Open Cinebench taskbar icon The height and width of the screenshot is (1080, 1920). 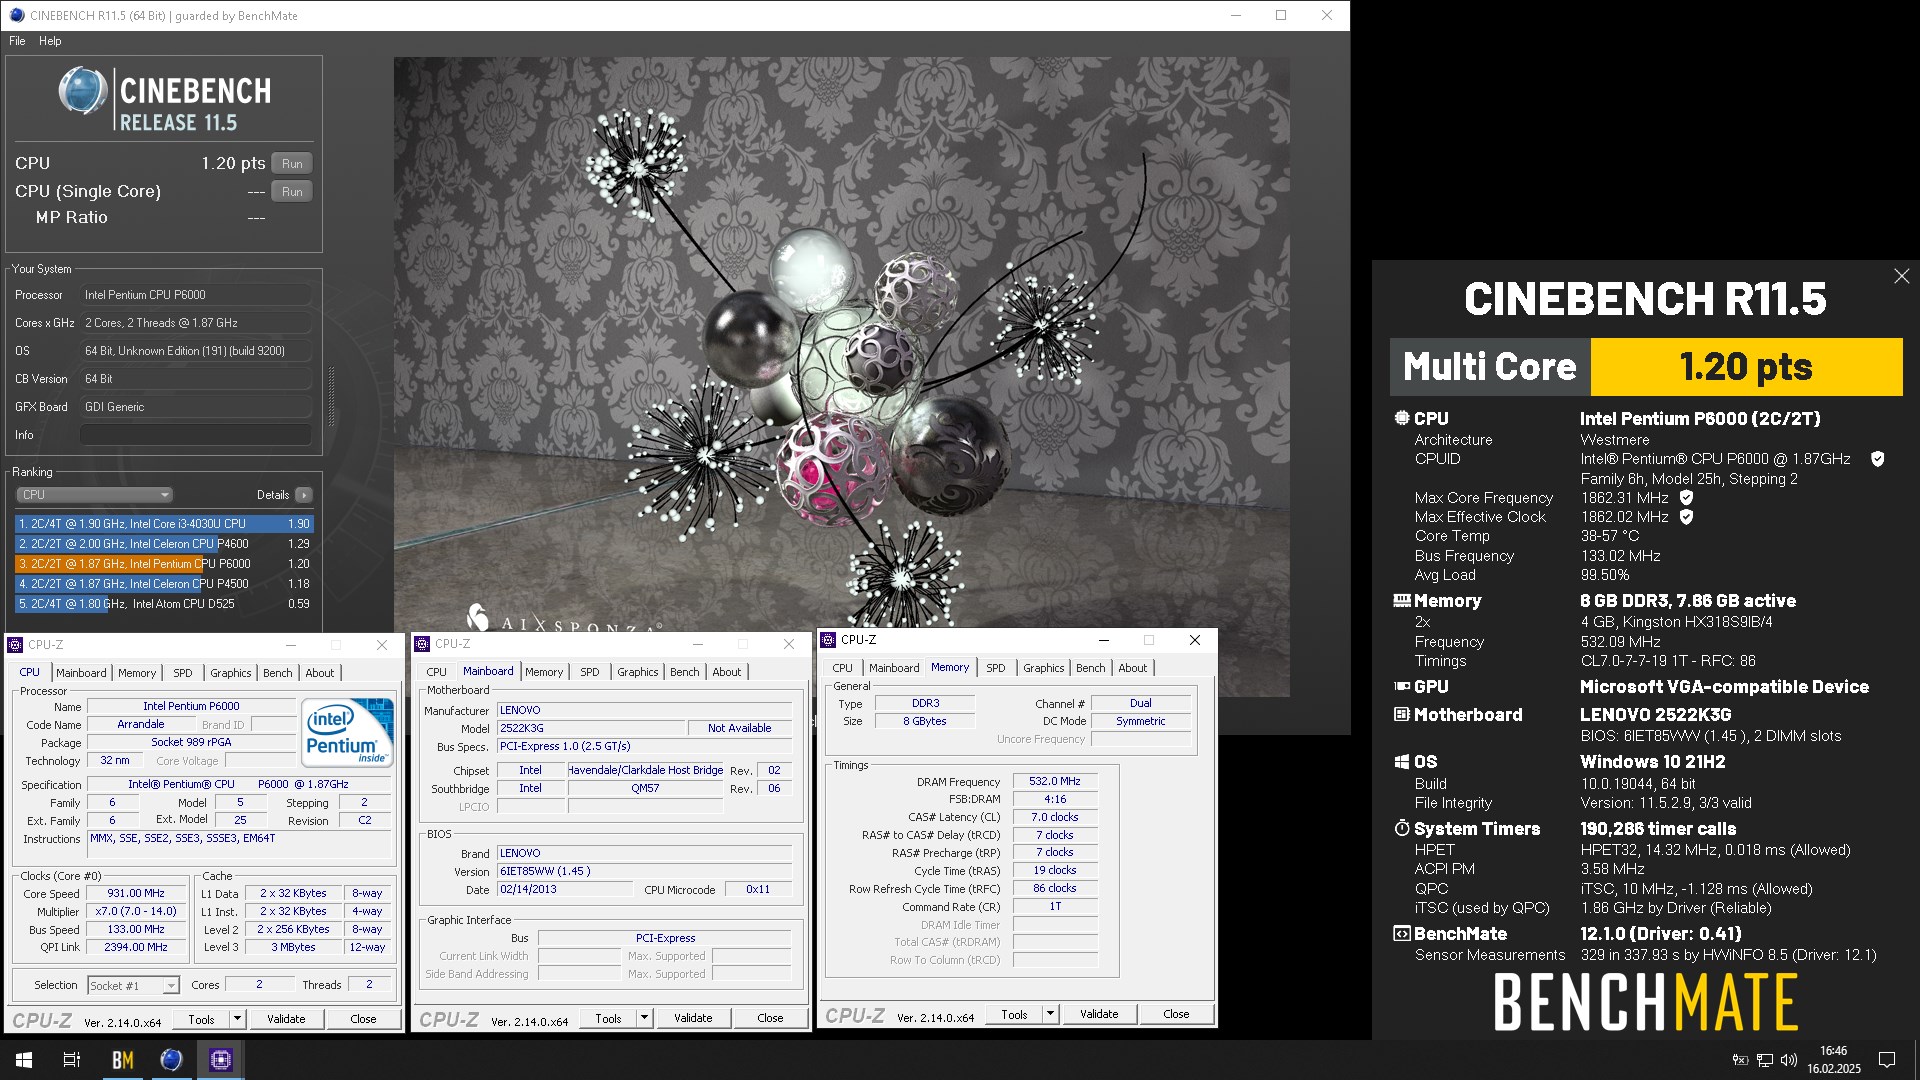pos(171,1060)
